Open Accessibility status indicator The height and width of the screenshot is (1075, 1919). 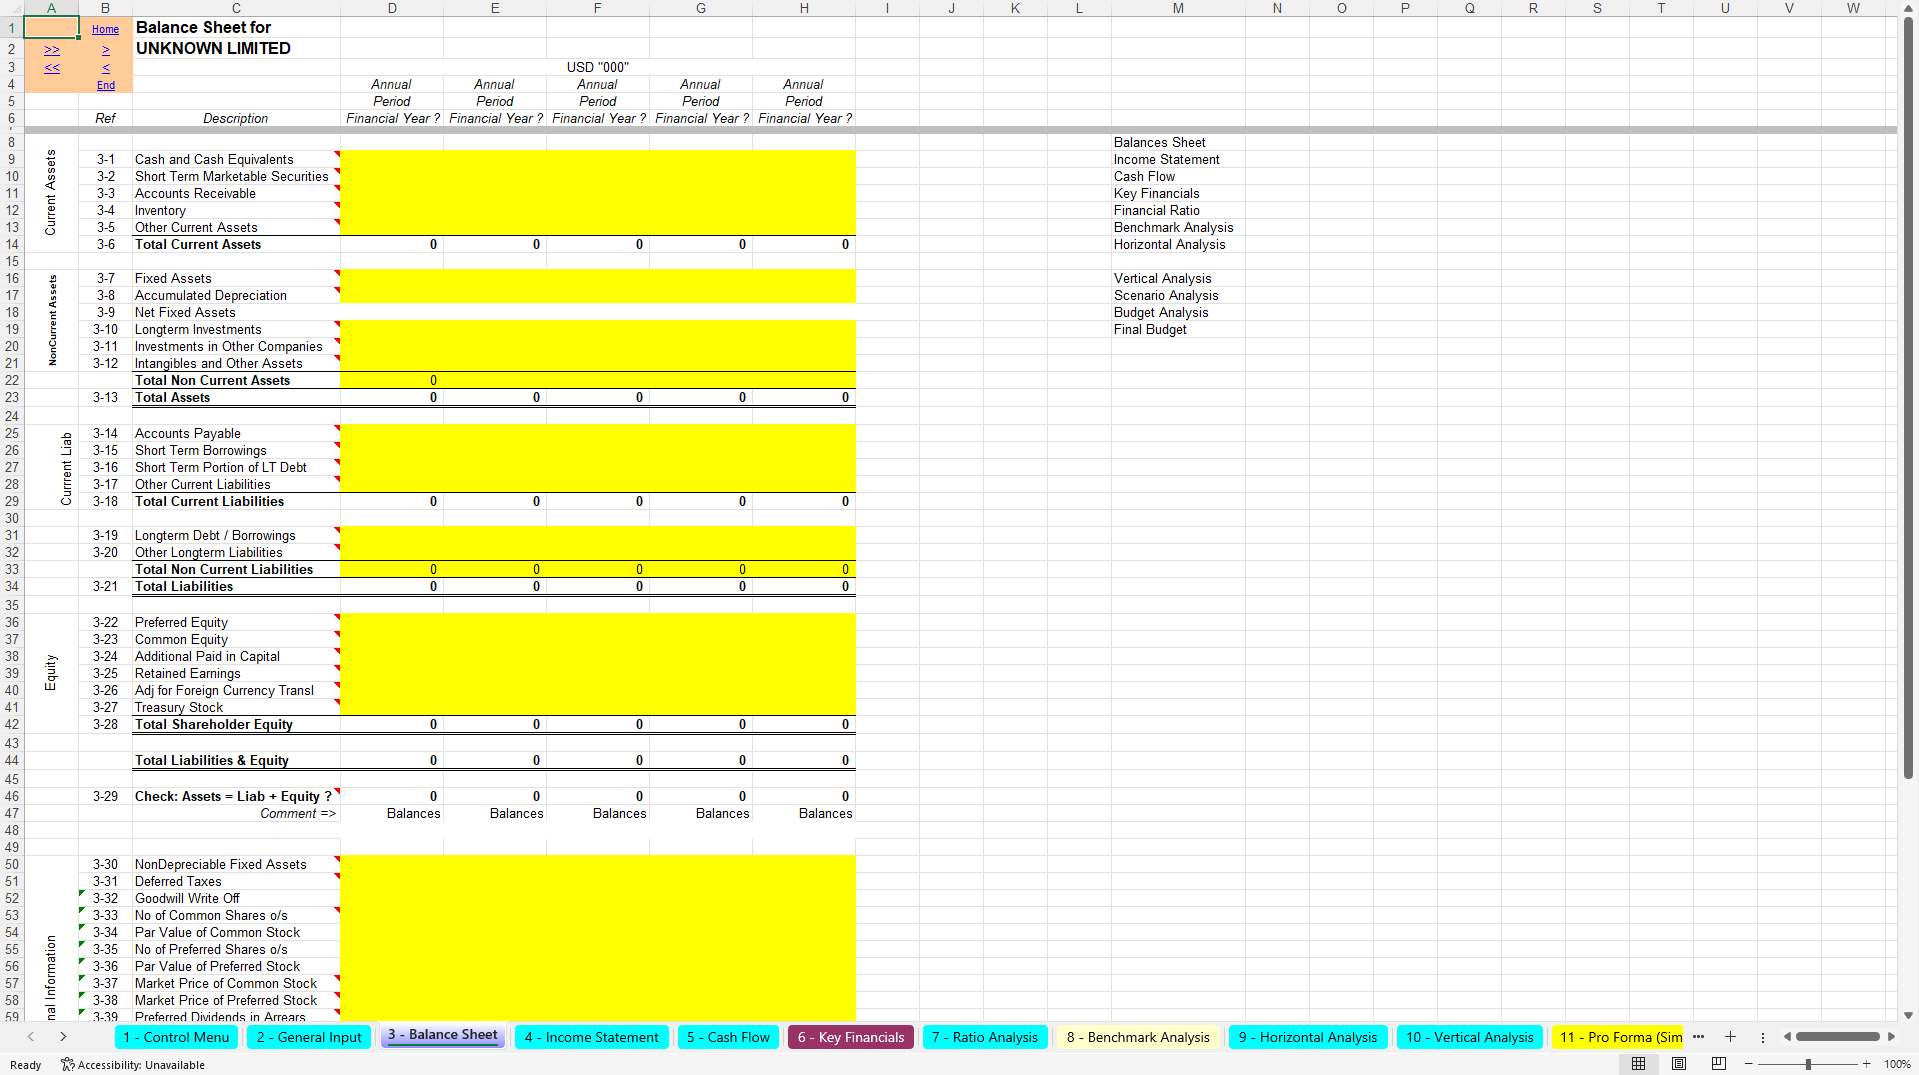pyautogui.click(x=133, y=1065)
